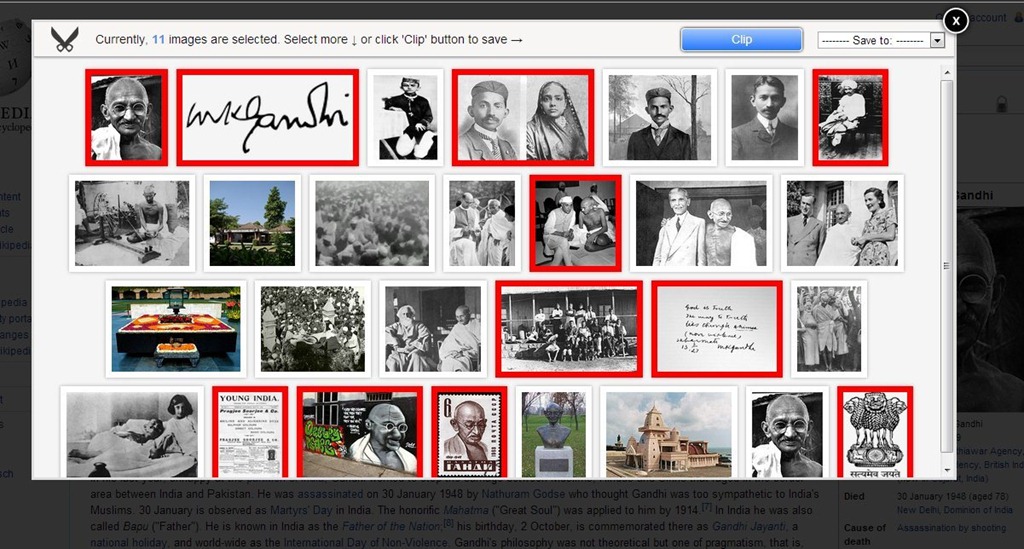Deselect the smiling Gandhi portrait thumbnail in the first row
The width and height of the screenshot is (1024, 549).
point(126,118)
